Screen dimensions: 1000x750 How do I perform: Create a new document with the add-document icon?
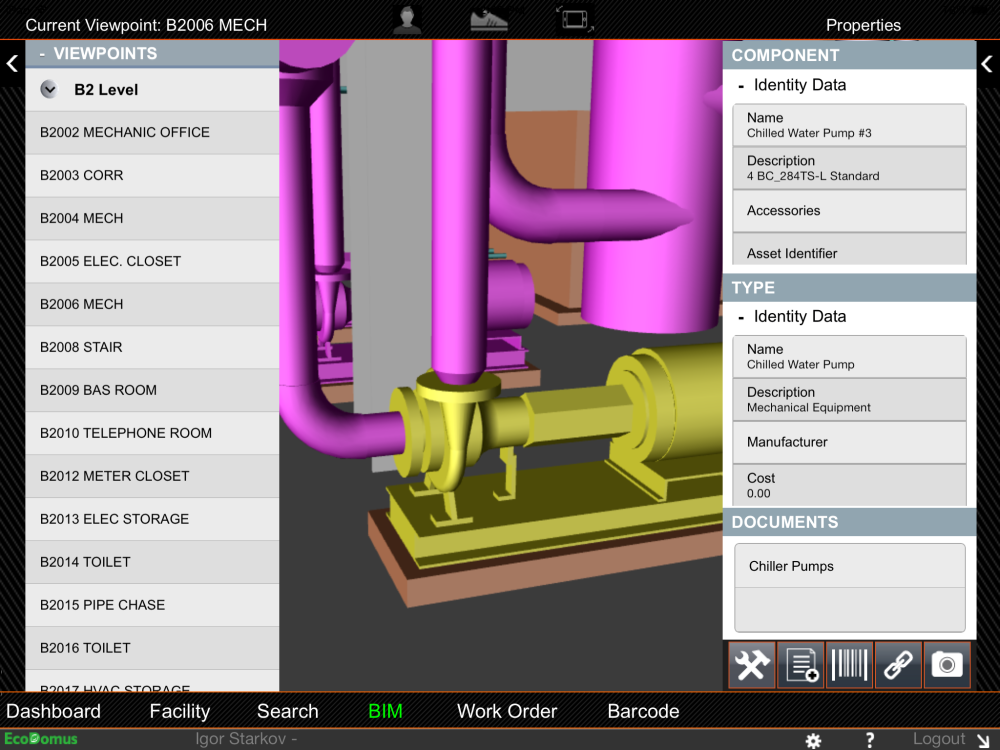click(800, 664)
